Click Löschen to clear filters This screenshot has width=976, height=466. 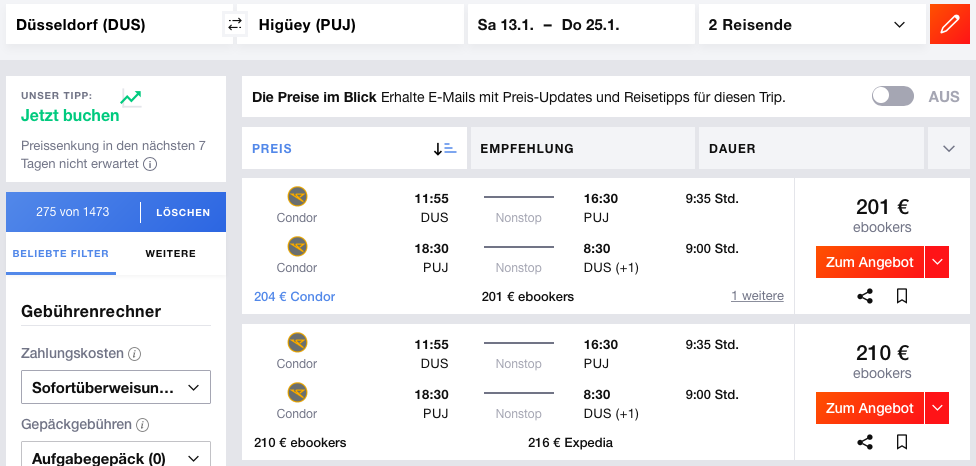183,212
